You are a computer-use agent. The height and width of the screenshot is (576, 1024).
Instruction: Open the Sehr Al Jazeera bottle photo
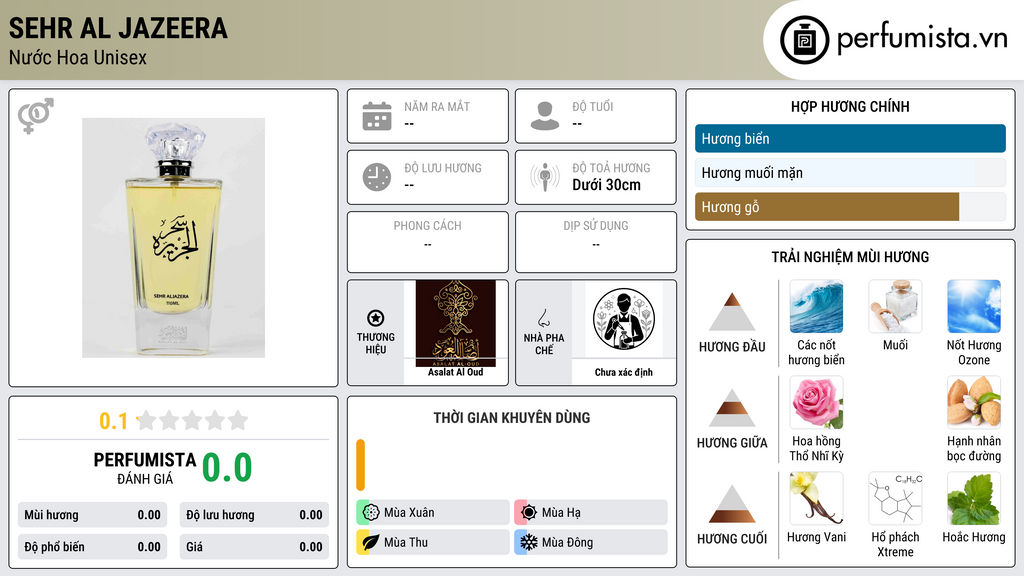174,238
